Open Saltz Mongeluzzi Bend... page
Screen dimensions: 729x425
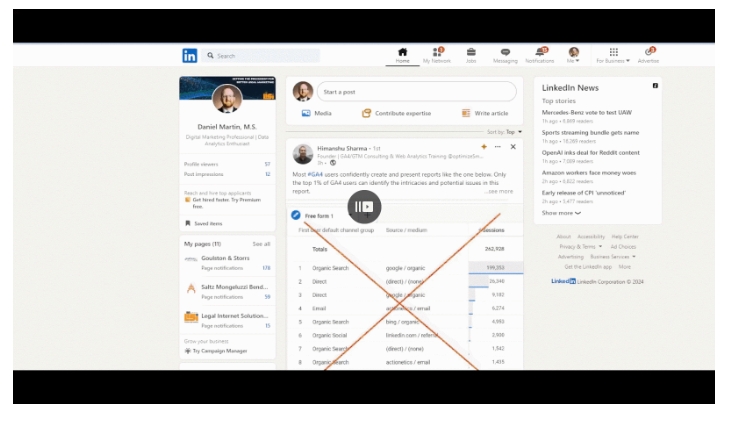[x=234, y=286]
